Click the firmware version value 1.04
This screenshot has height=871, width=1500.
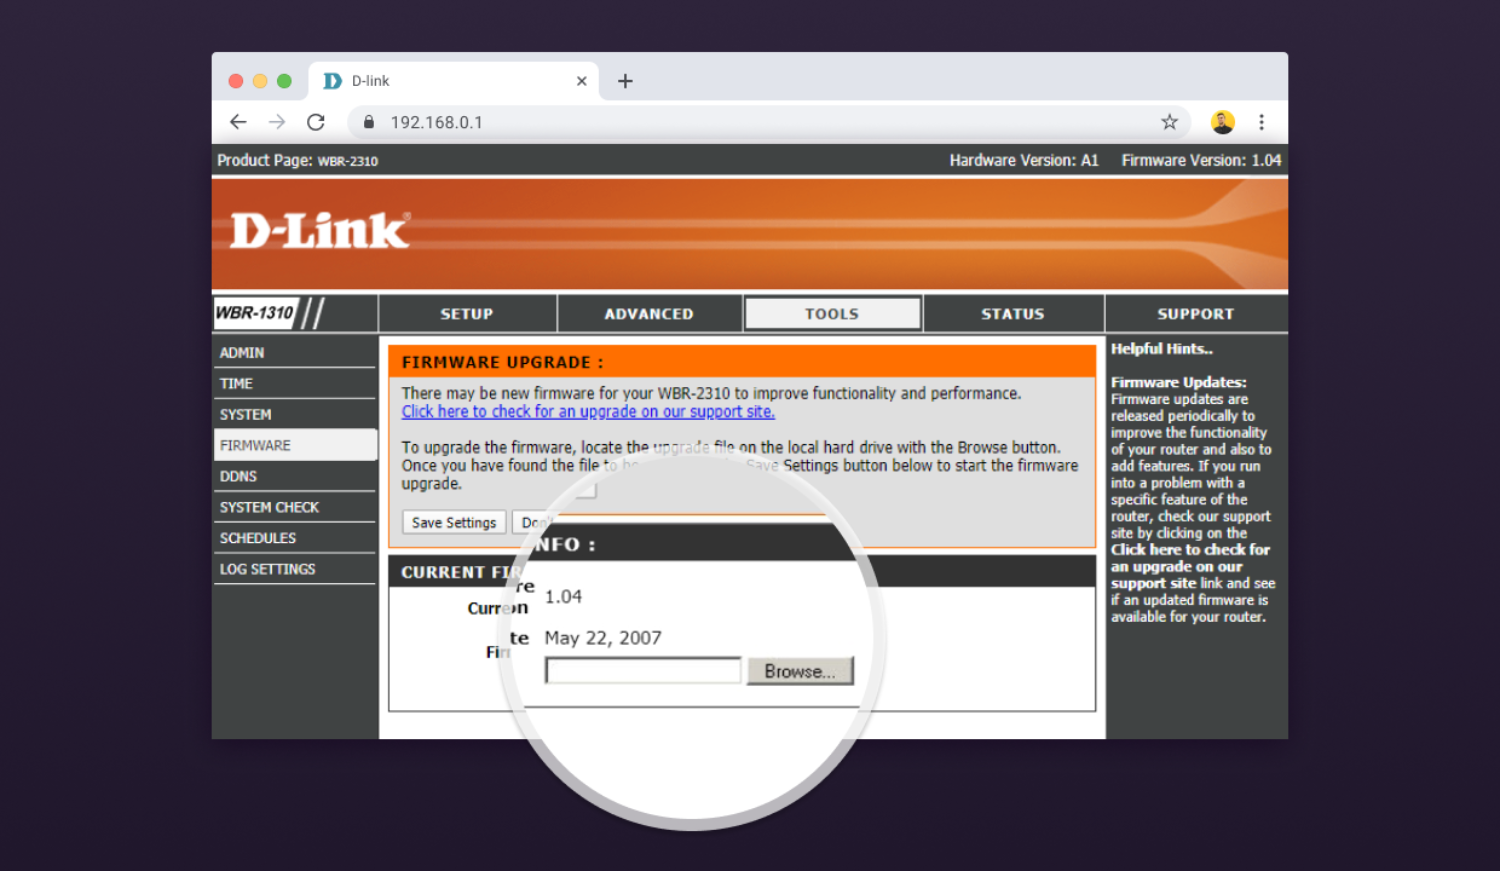(563, 597)
